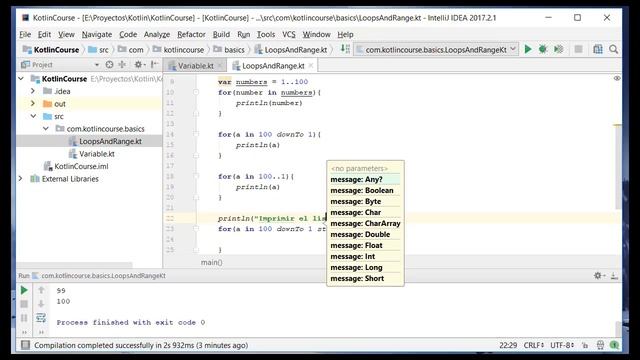This screenshot has width=640, height=360.
Task: Rerun program in Run panel
Action: pyautogui.click(x=24, y=290)
